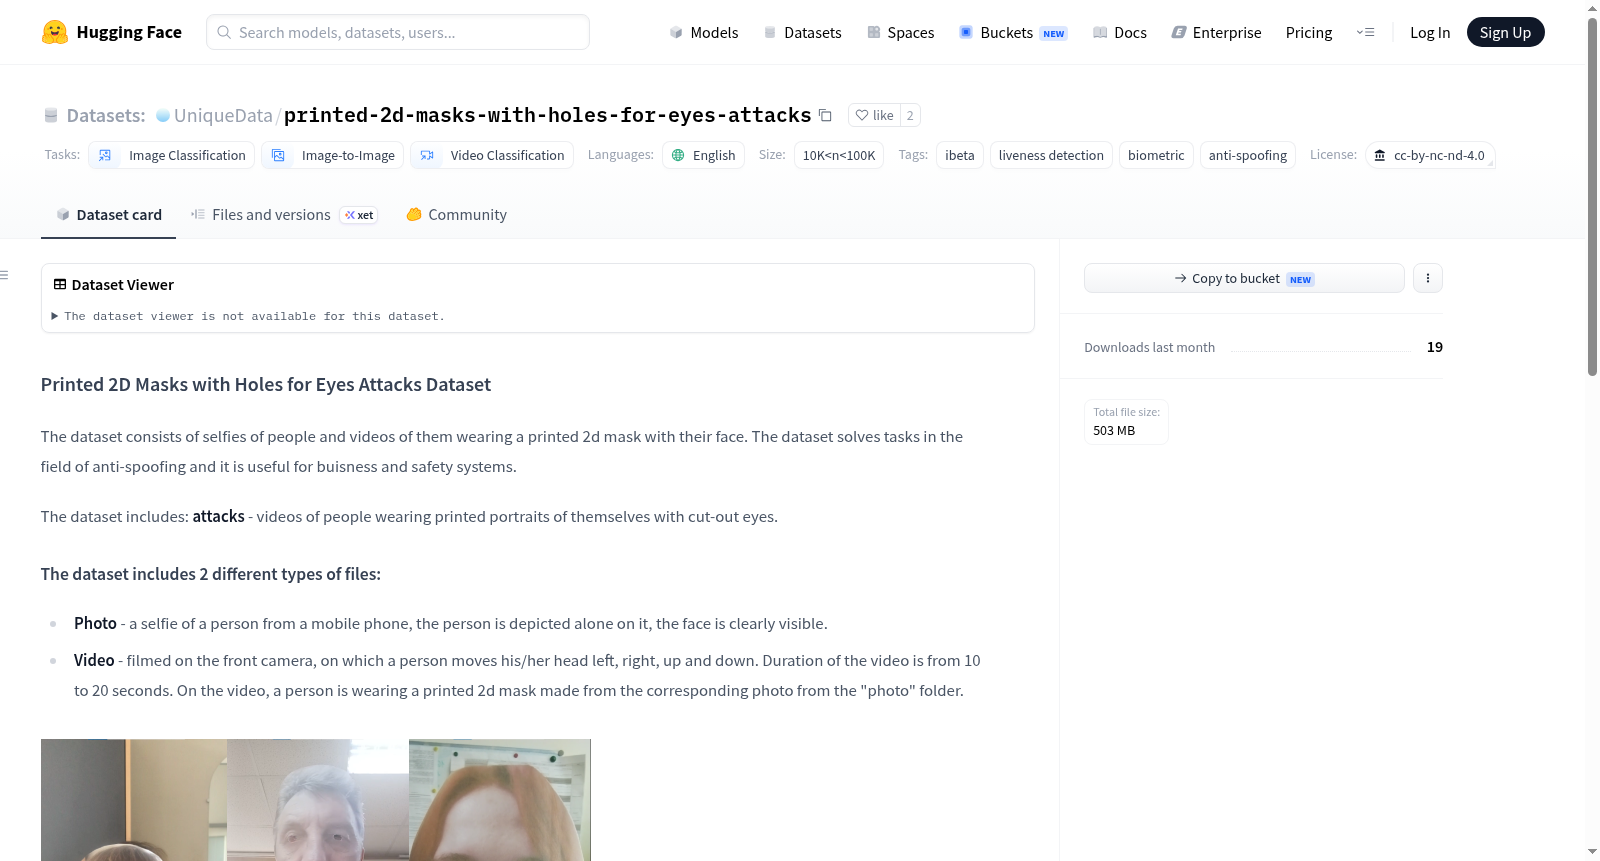Click the Files and versions tab icon

click(198, 214)
